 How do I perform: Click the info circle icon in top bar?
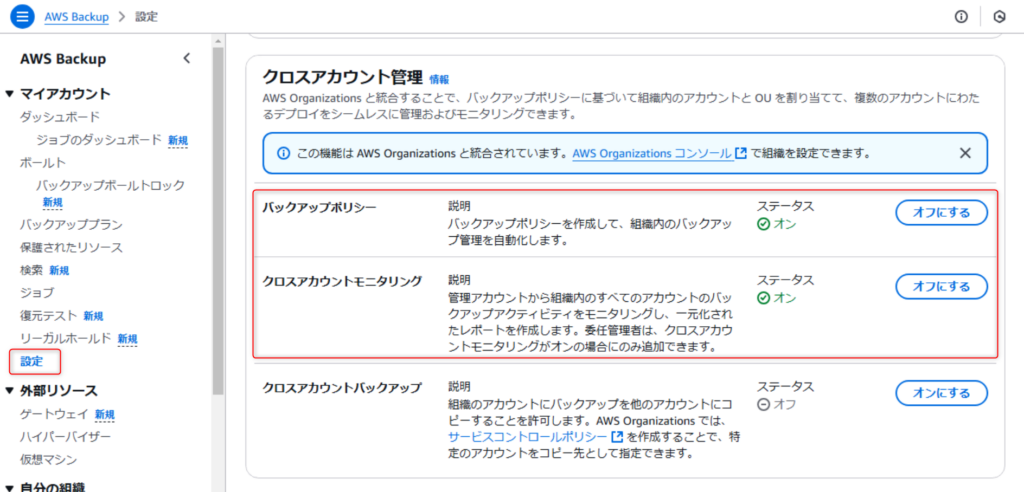pos(961,17)
